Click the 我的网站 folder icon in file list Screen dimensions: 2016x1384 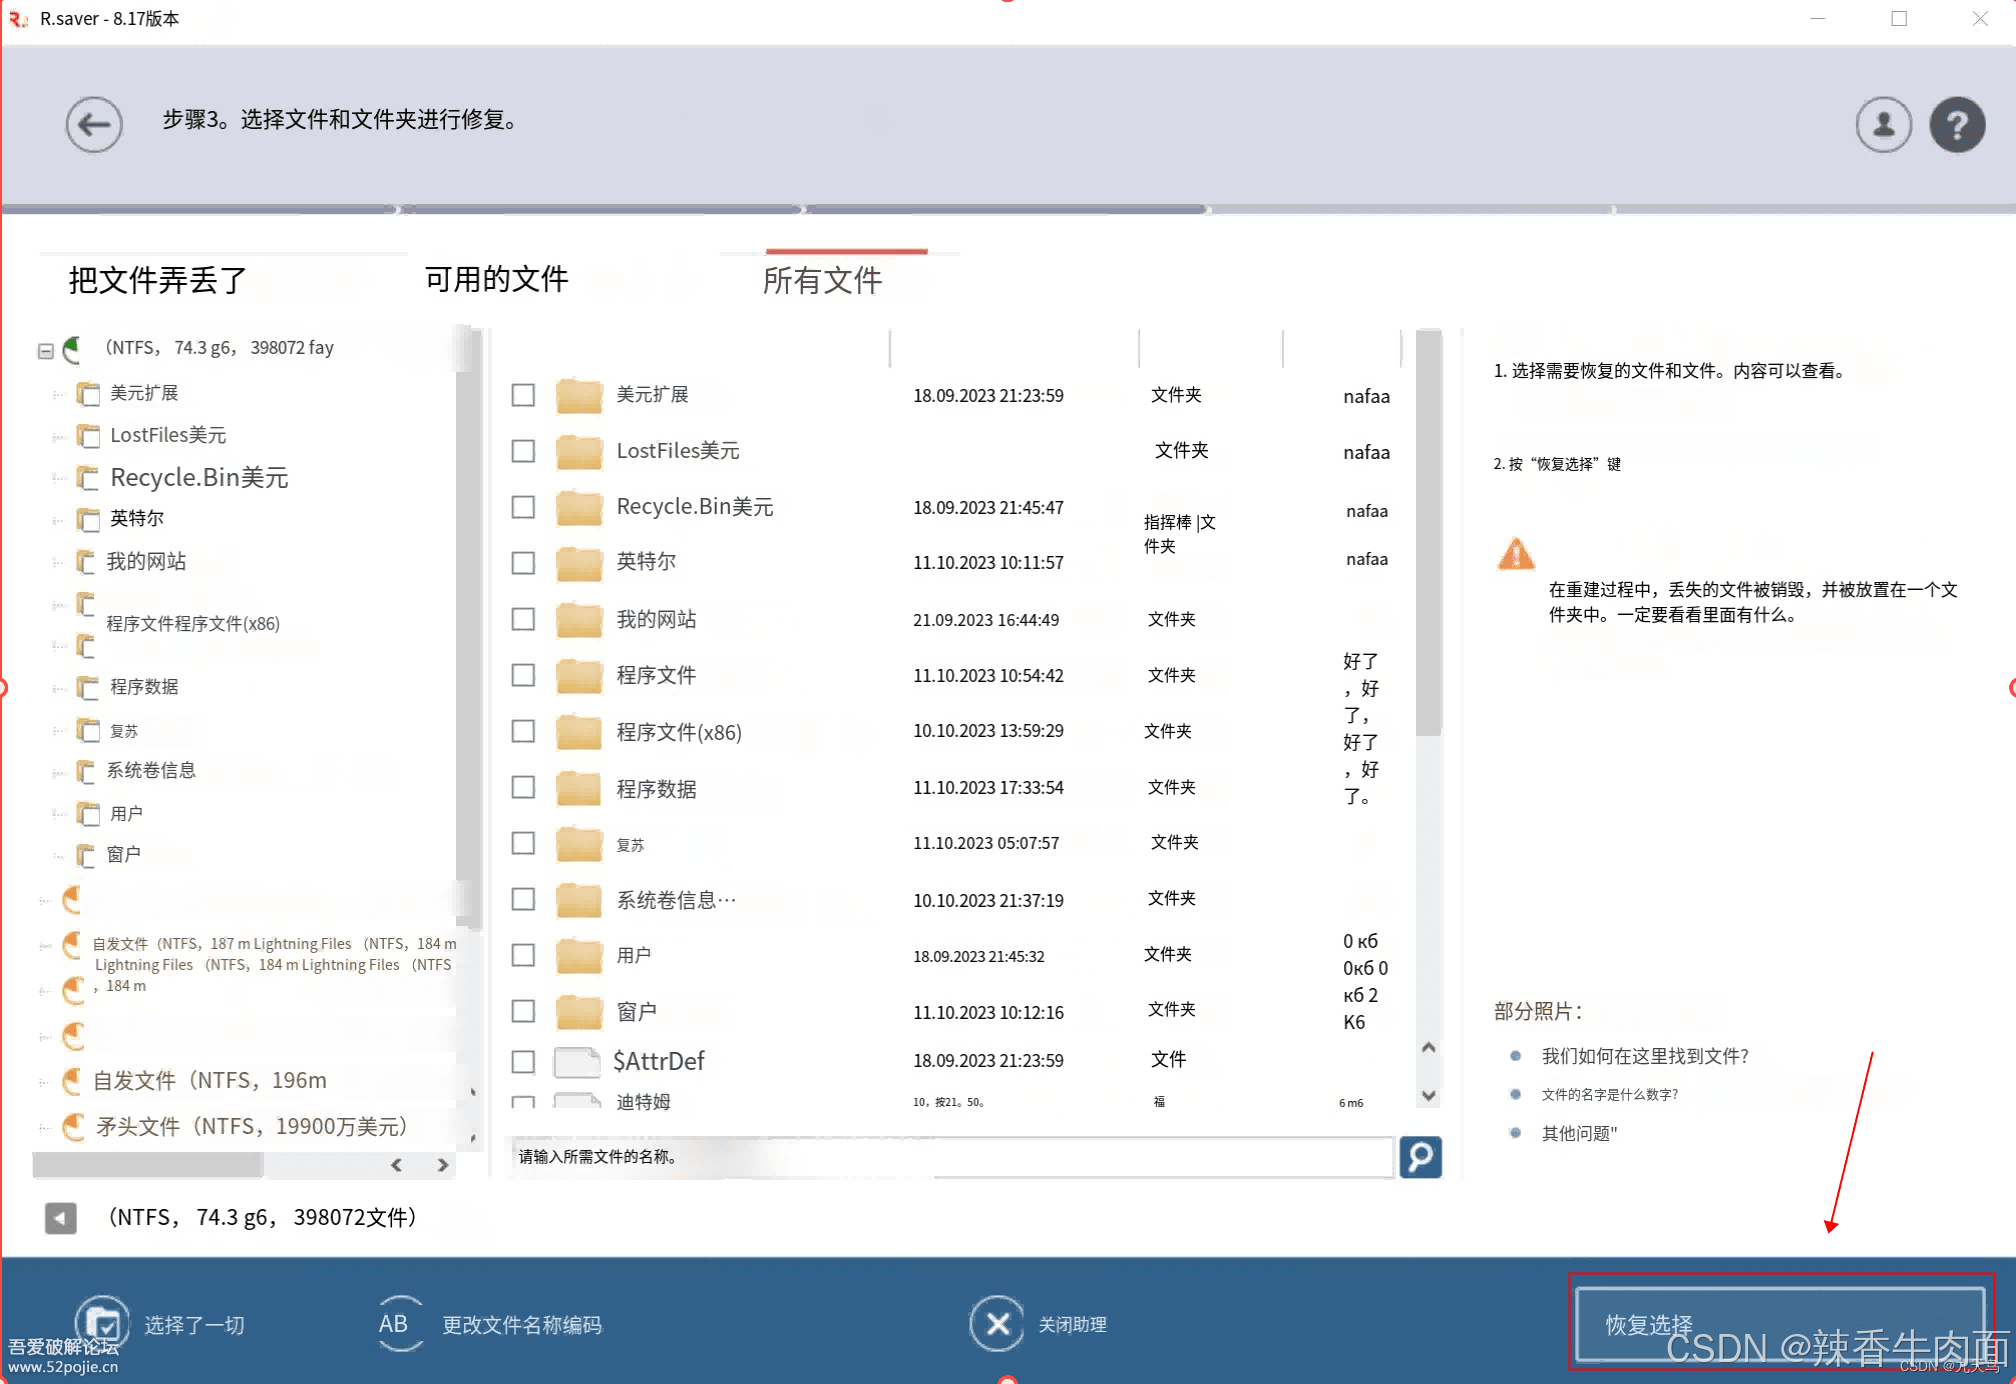tap(579, 619)
